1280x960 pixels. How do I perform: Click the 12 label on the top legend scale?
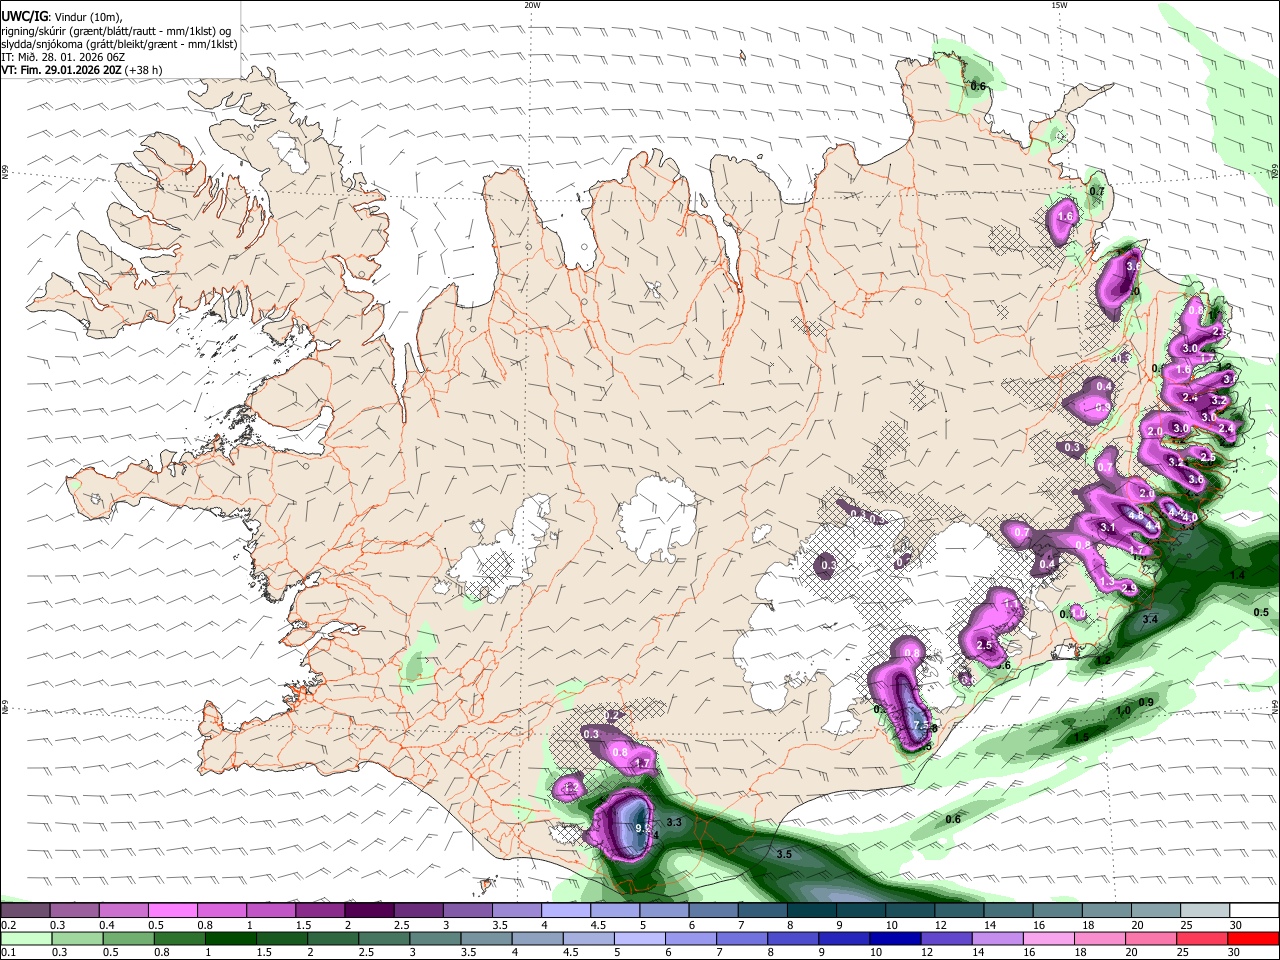pyautogui.click(x=940, y=925)
